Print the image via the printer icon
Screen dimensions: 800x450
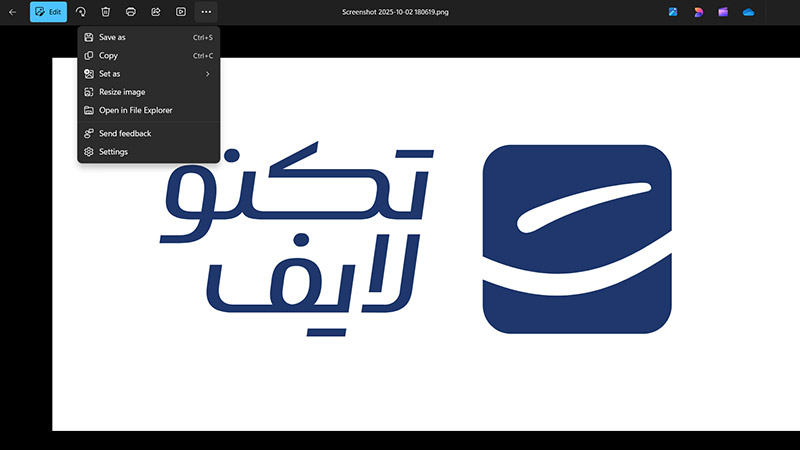131,12
